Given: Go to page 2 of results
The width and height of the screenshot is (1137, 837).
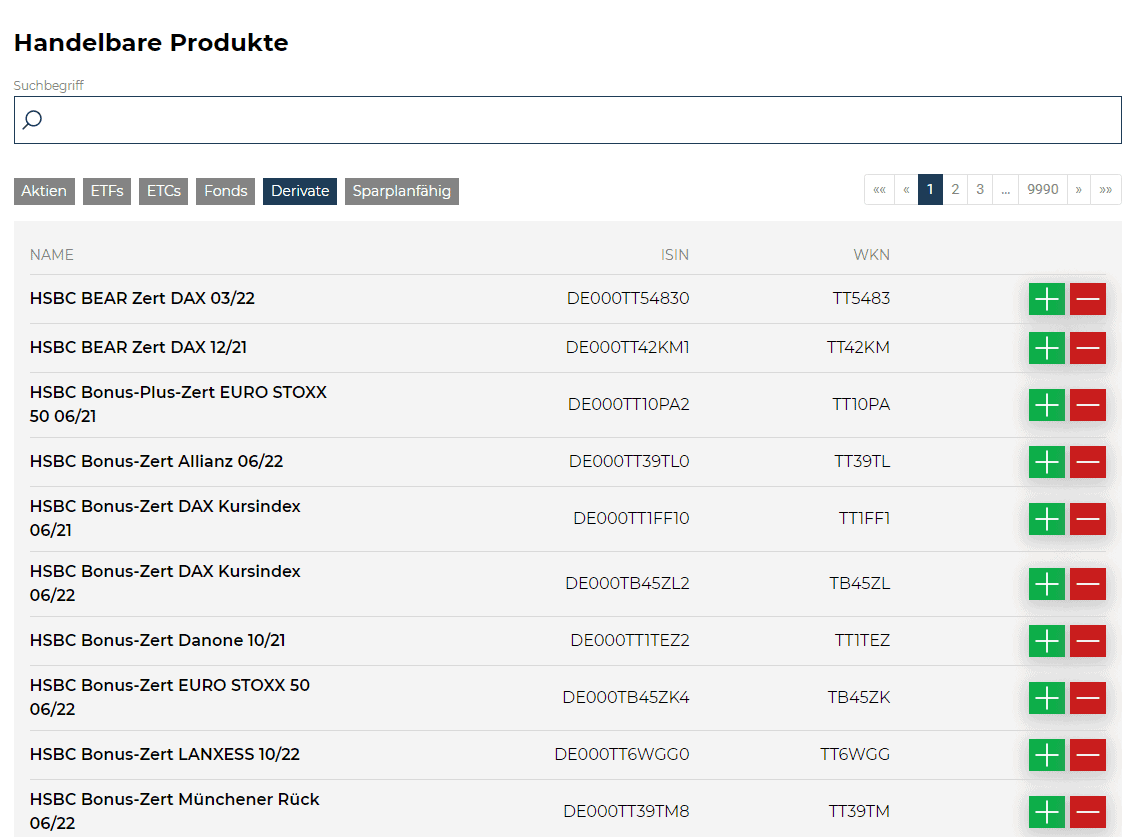Looking at the screenshot, I should coord(955,189).
